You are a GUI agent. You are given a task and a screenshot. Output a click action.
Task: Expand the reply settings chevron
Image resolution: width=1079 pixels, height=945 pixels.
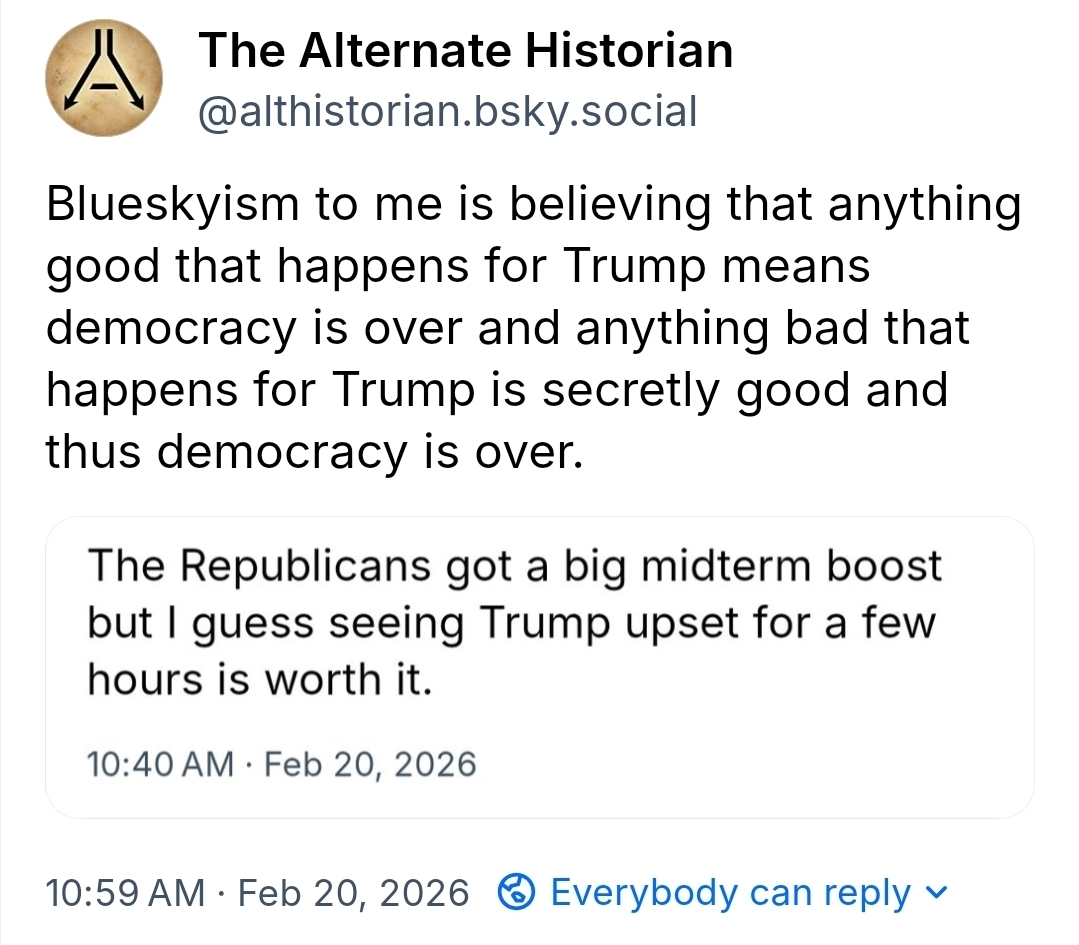point(935,891)
